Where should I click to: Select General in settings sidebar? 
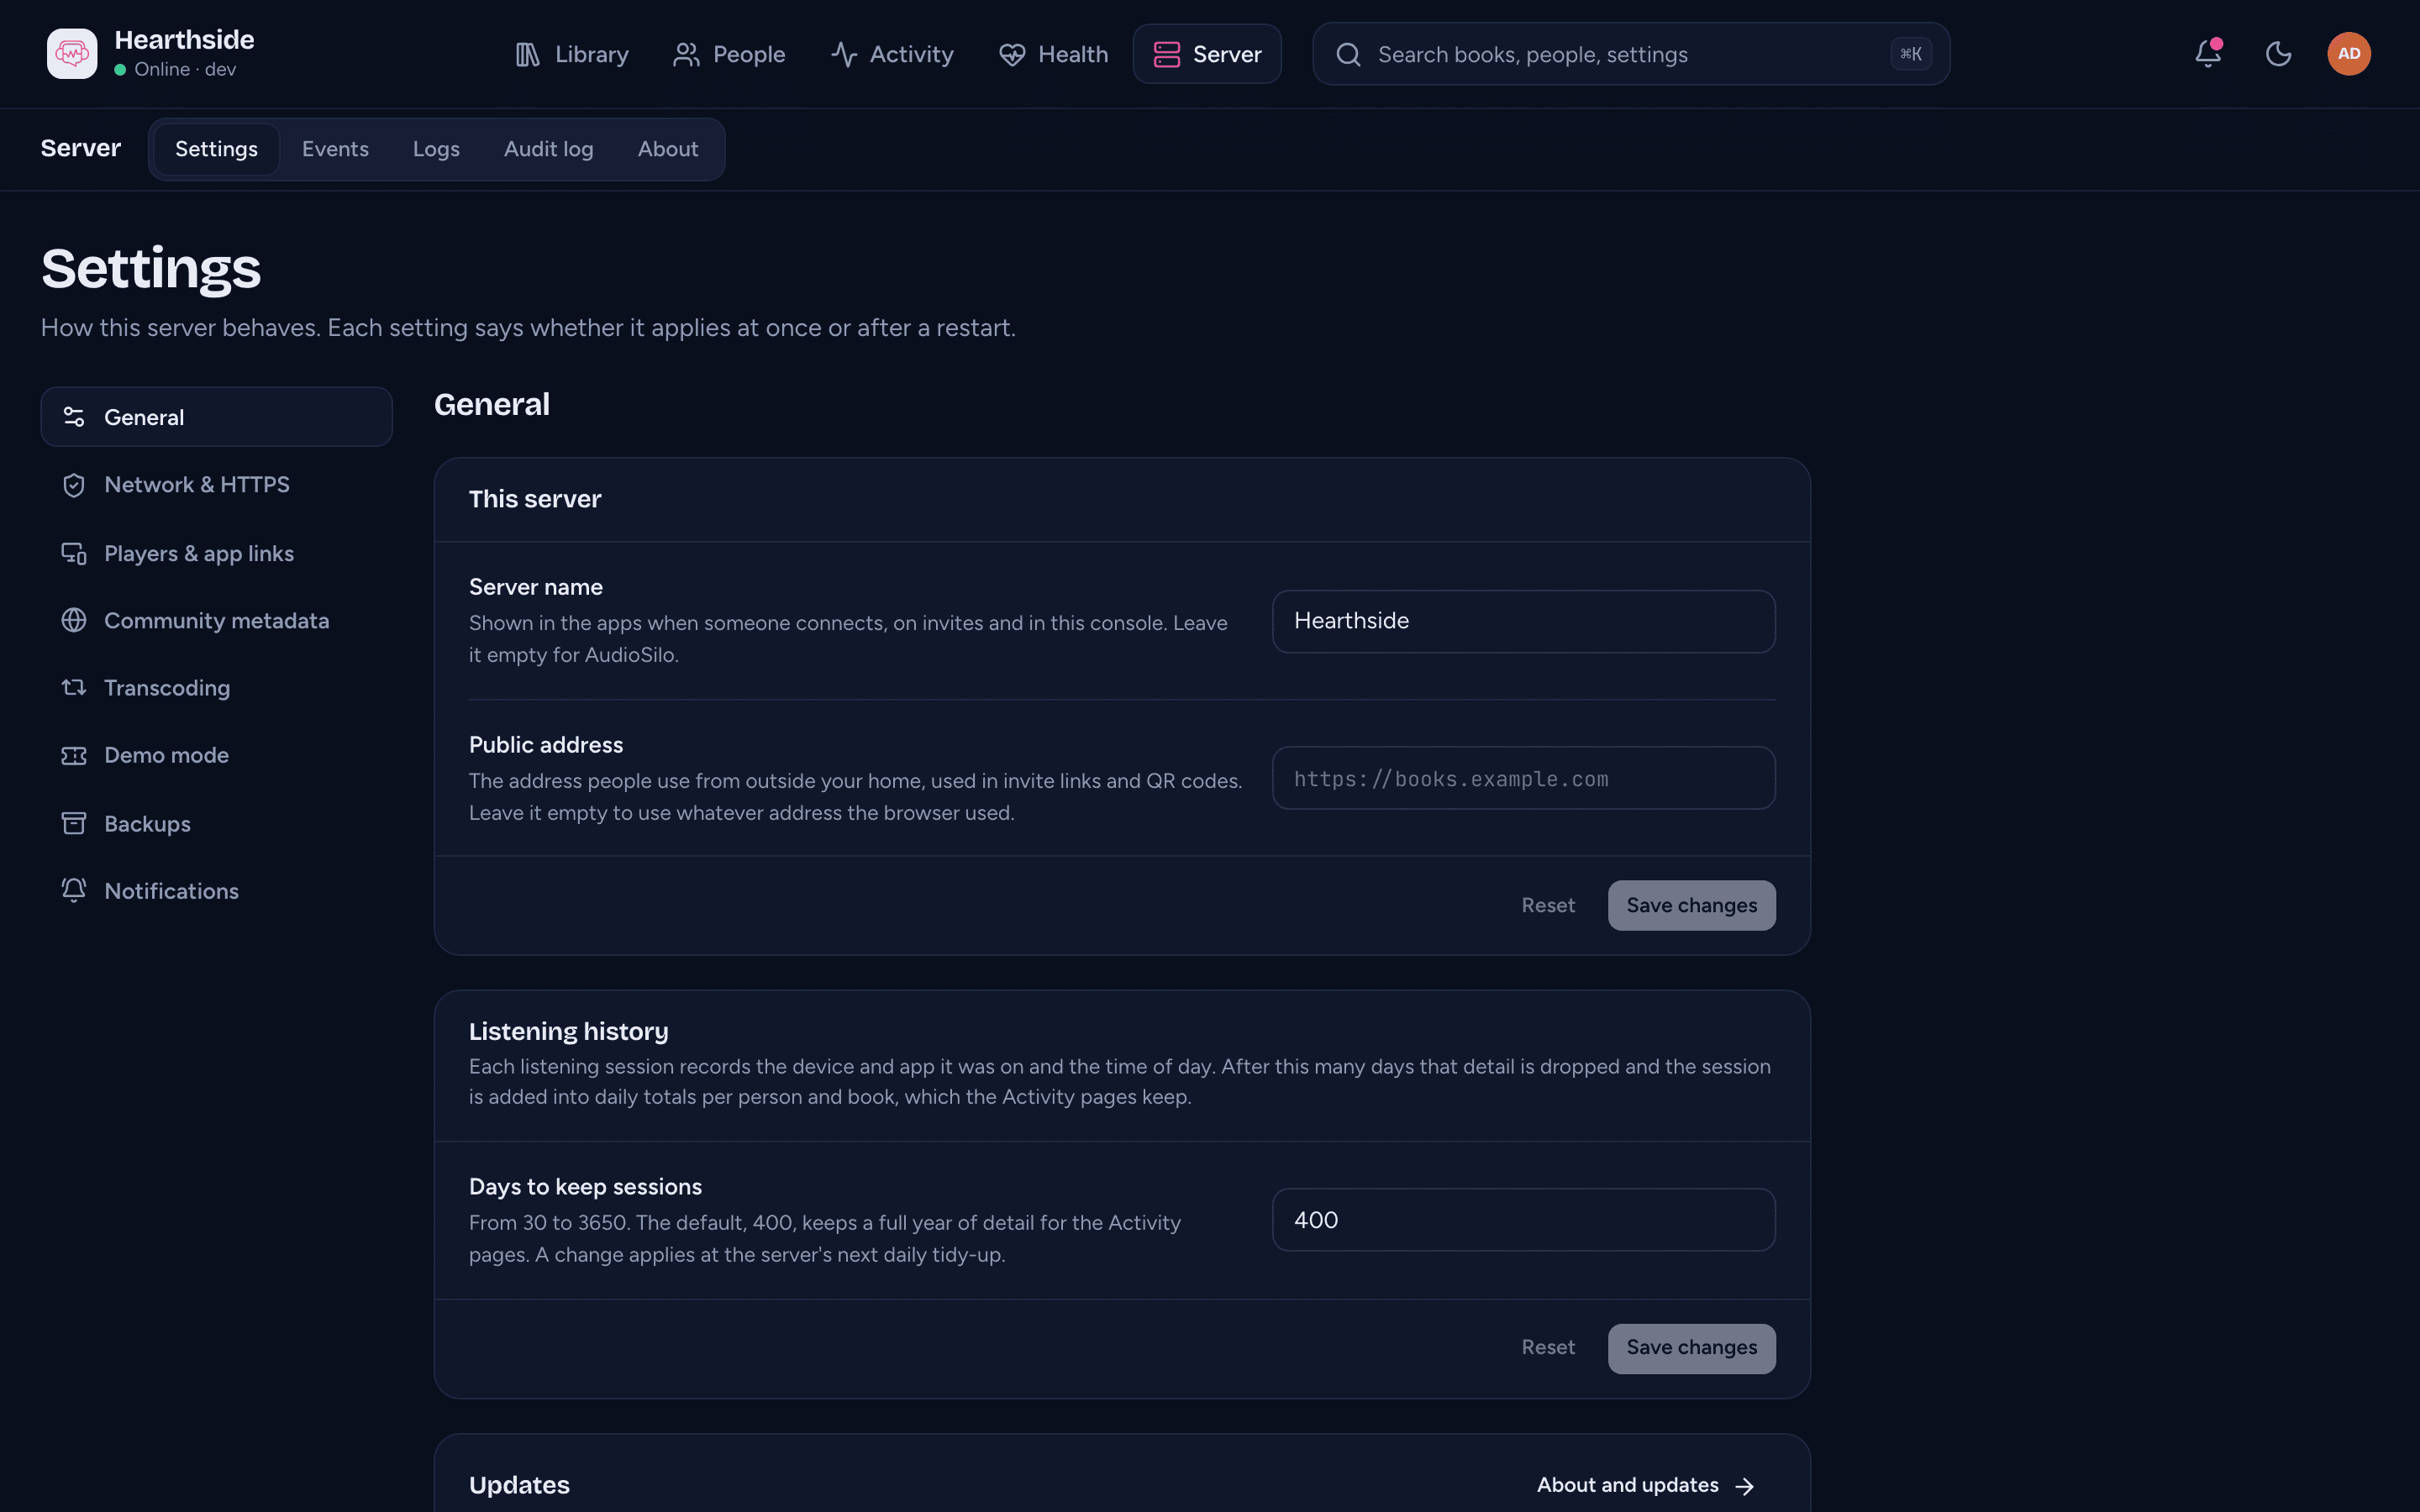pos(216,417)
